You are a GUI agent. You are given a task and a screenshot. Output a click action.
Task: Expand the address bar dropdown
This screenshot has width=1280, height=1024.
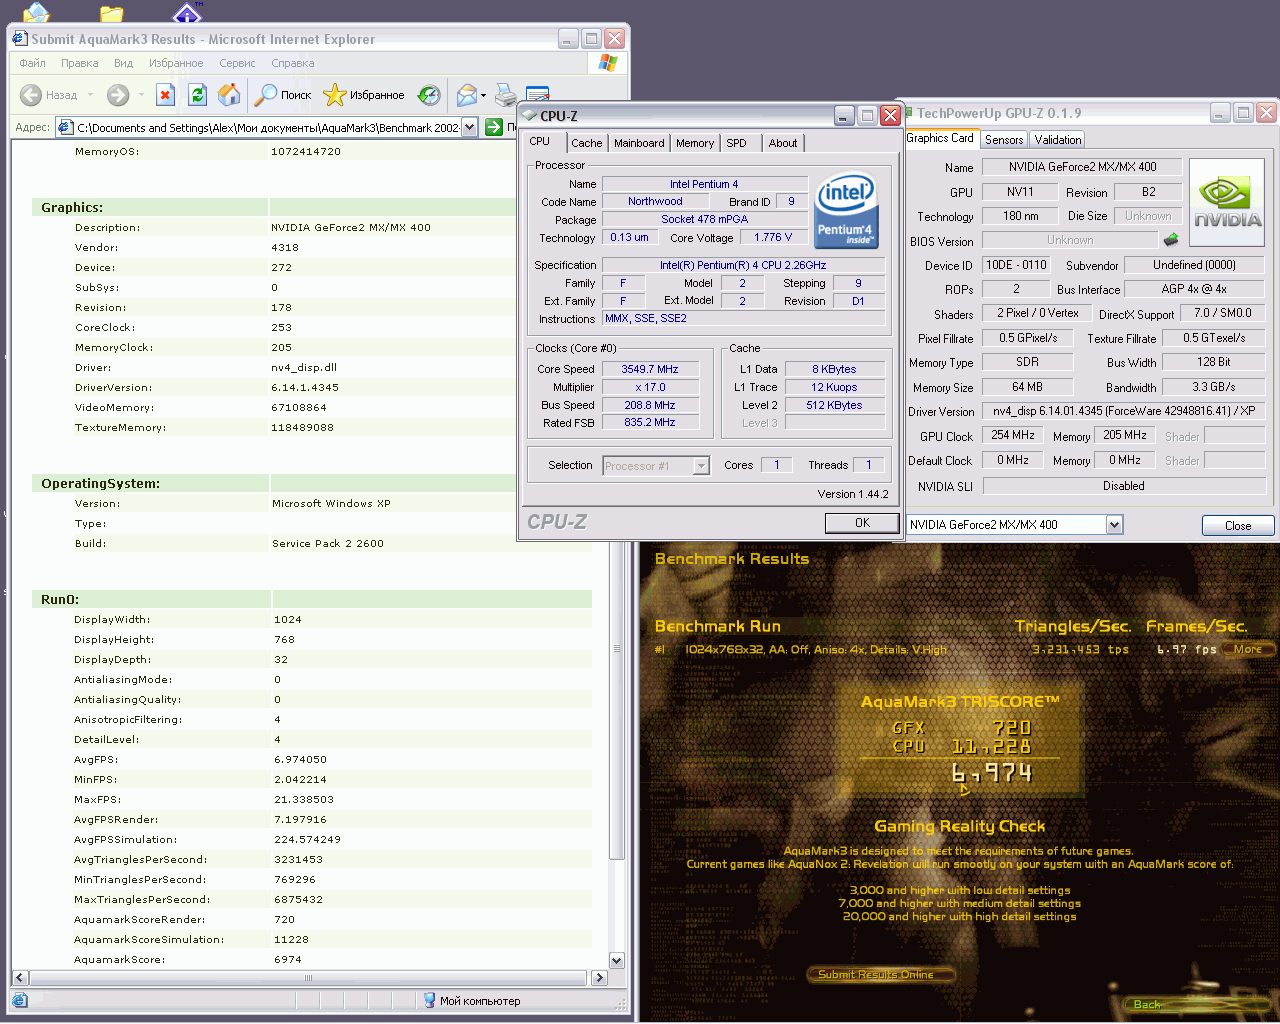469,127
